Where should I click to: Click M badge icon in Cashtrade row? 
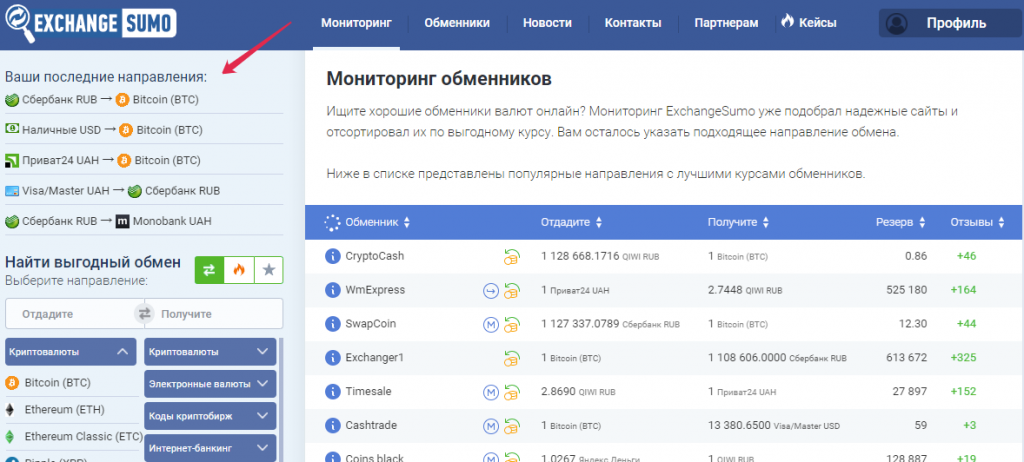490,426
